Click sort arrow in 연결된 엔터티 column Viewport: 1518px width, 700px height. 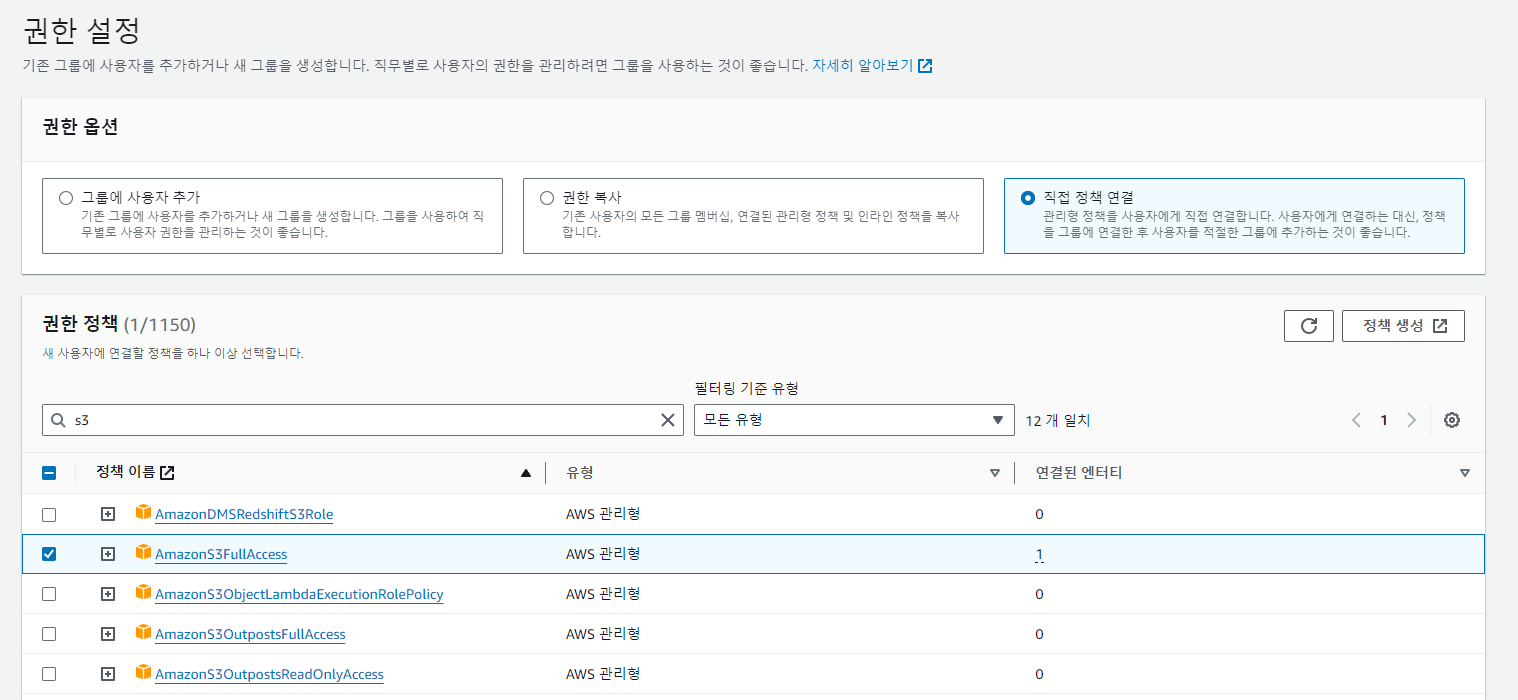(1464, 473)
